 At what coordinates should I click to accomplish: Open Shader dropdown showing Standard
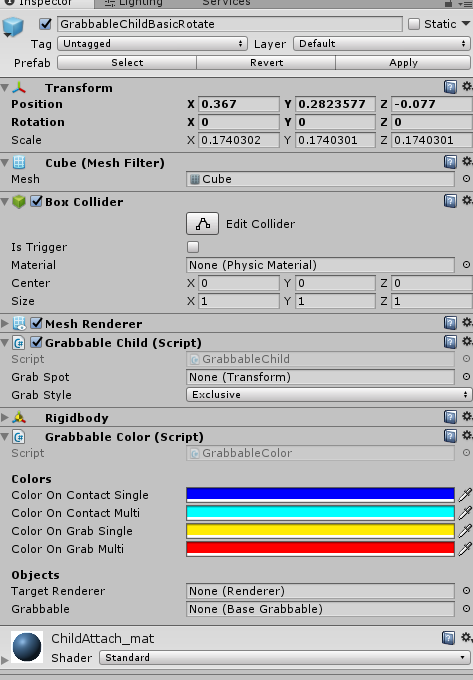point(285,658)
